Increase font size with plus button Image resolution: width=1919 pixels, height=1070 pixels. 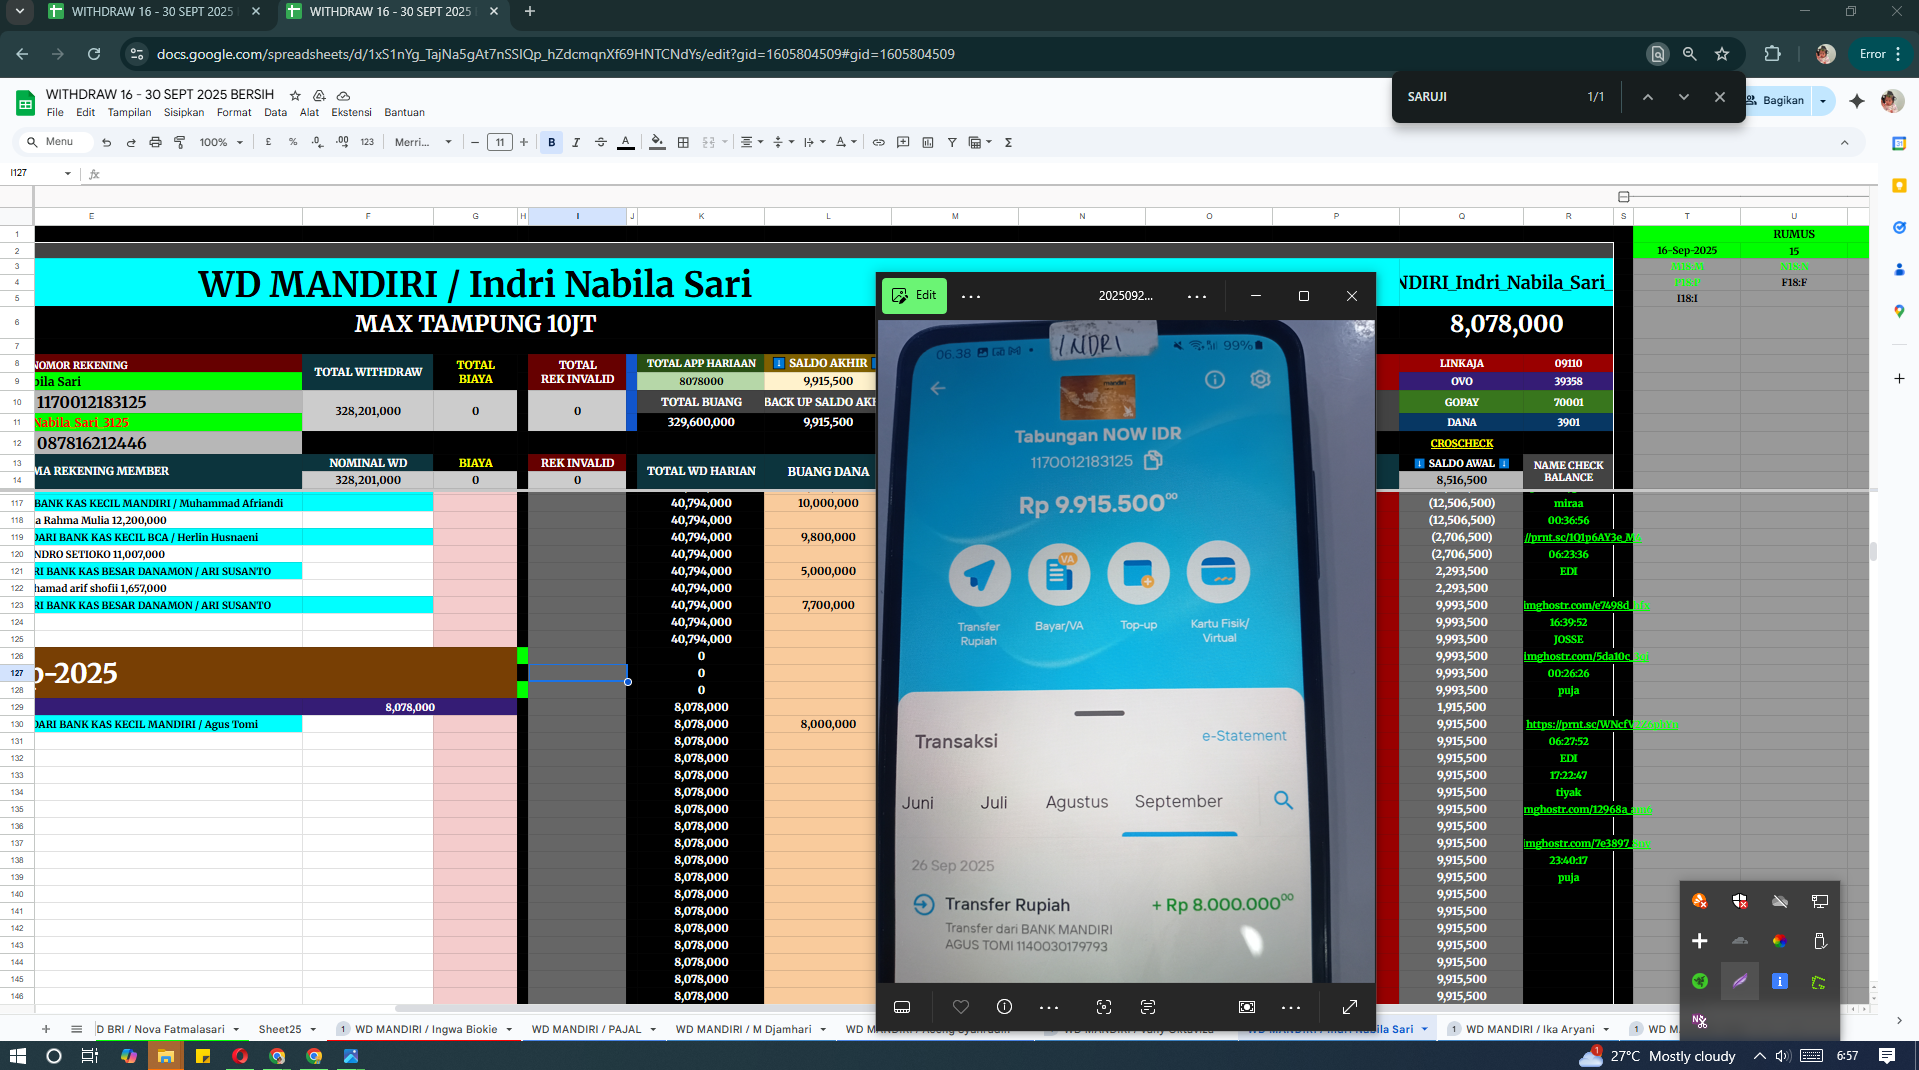[x=524, y=142]
